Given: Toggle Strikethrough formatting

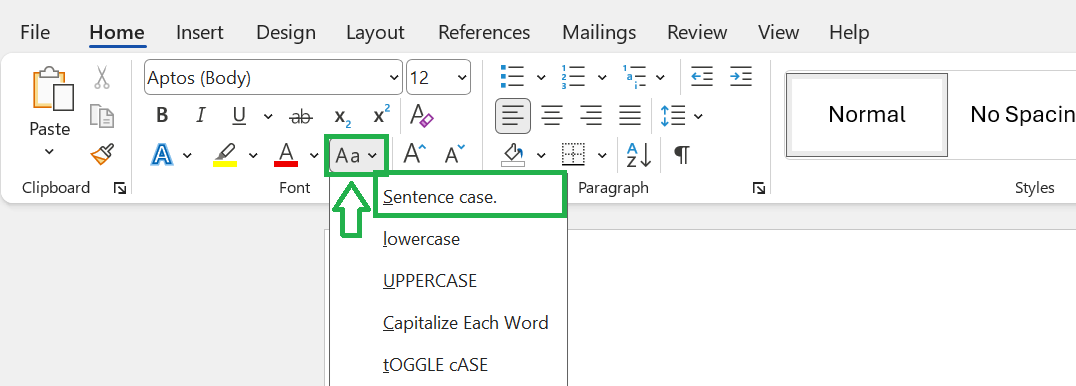Looking at the screenshot, I should click(x=301, y=117).
